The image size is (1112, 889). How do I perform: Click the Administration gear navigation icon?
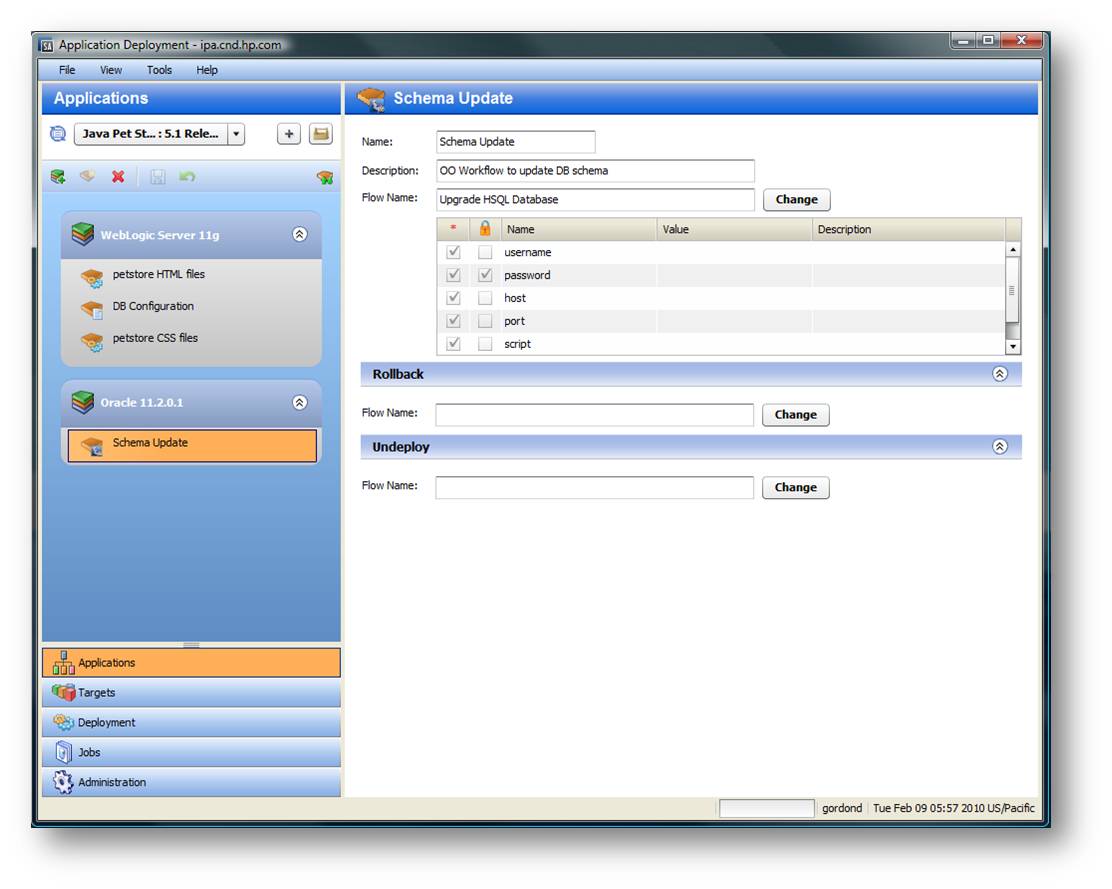click(63, 782)
